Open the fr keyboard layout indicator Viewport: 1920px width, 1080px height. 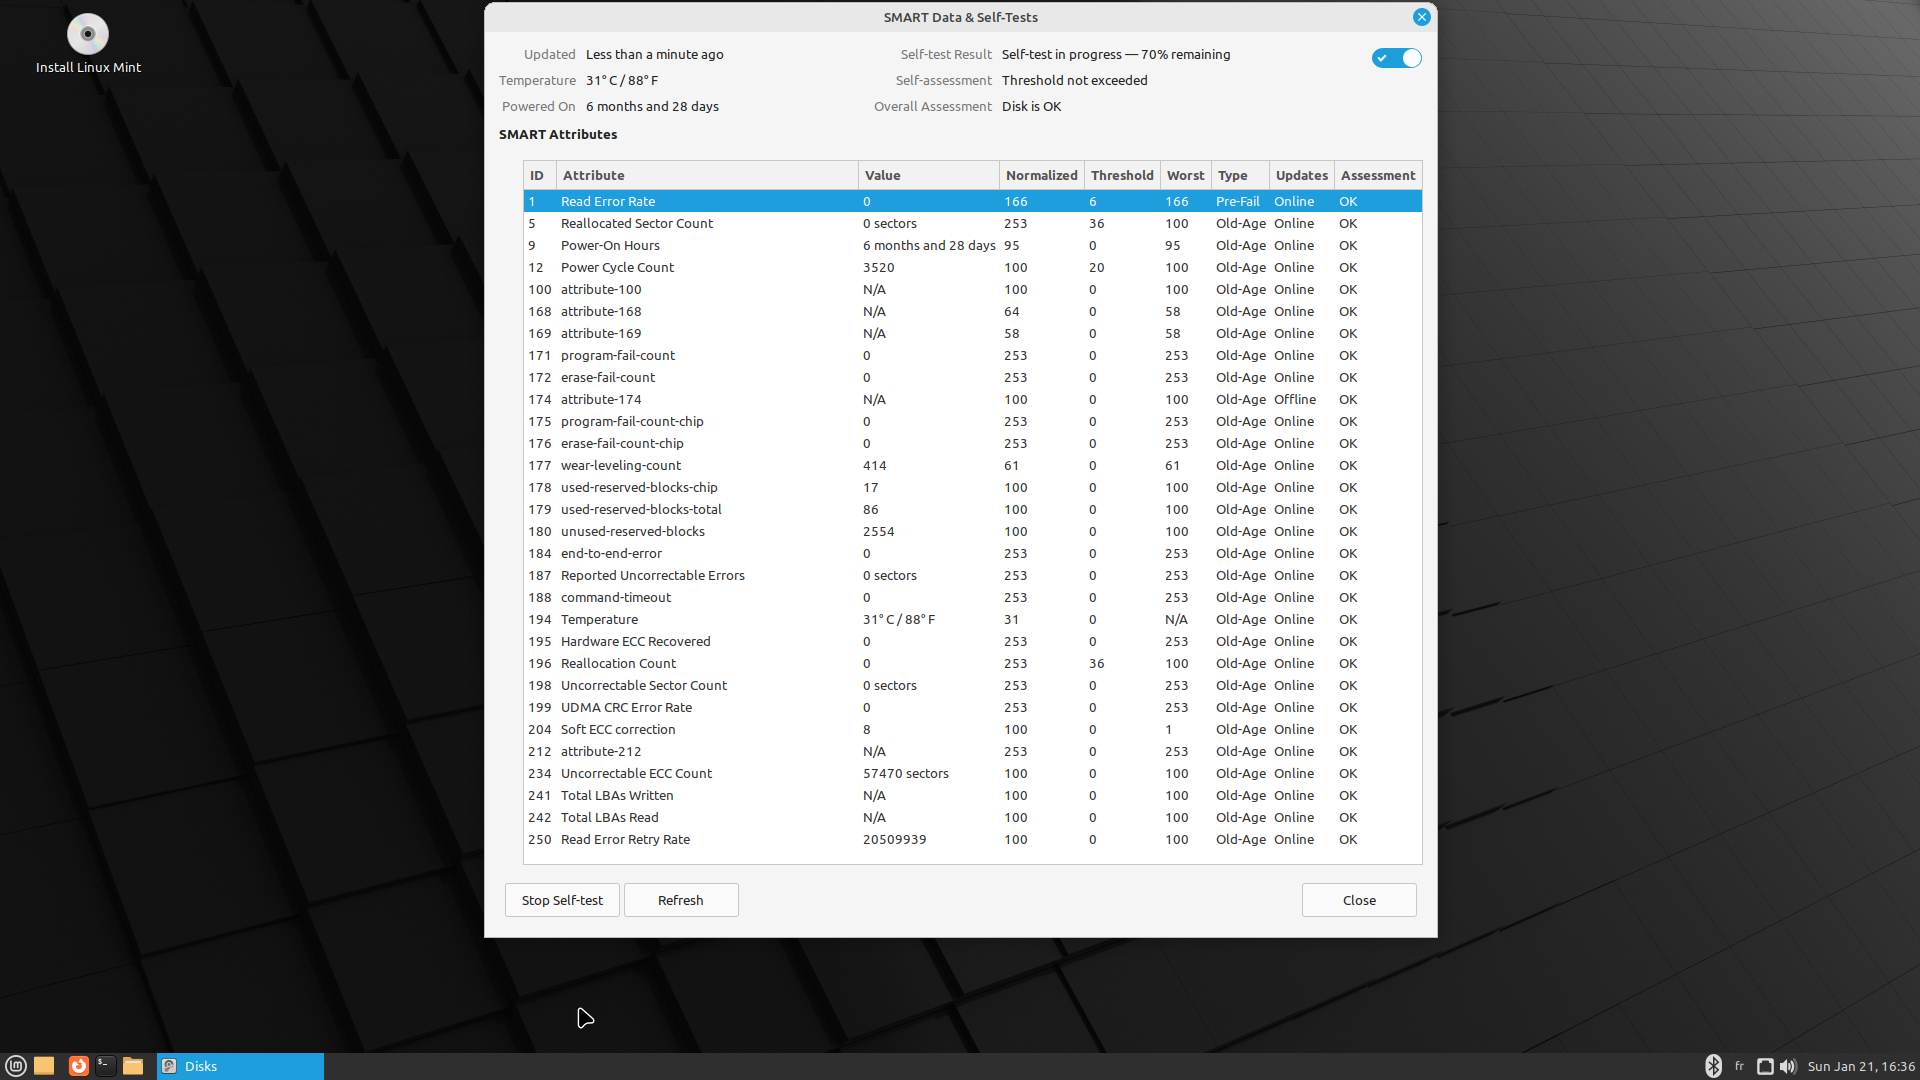tap(1739, 1066)
